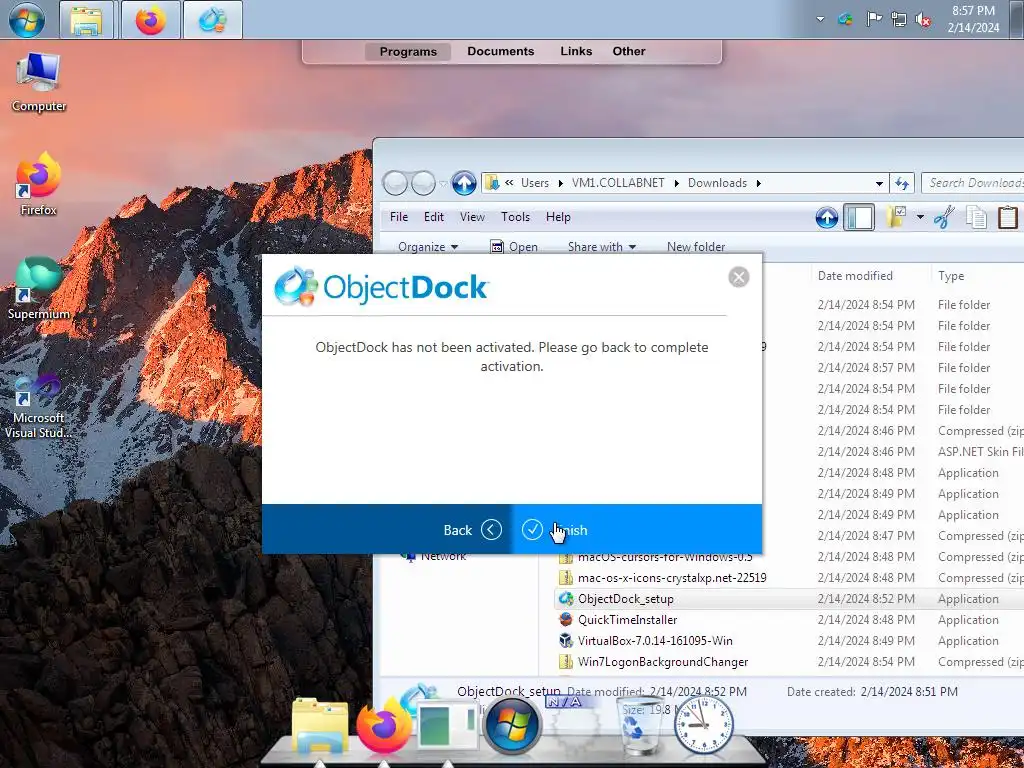Click the Copy toolbar icon
Image resolution: width=1024 pixels, height=768 pixels.
(976, 217)
